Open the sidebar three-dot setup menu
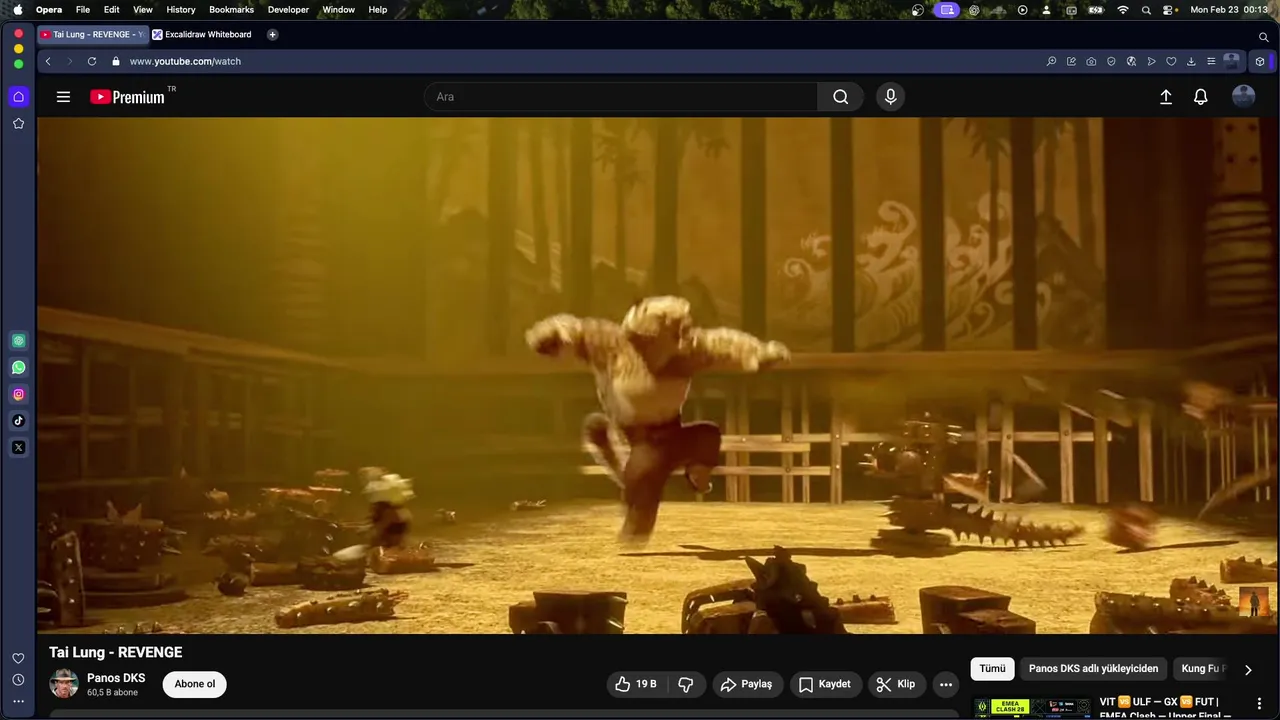The height and width of the screenshot is (720, 1280). [18, 701]
